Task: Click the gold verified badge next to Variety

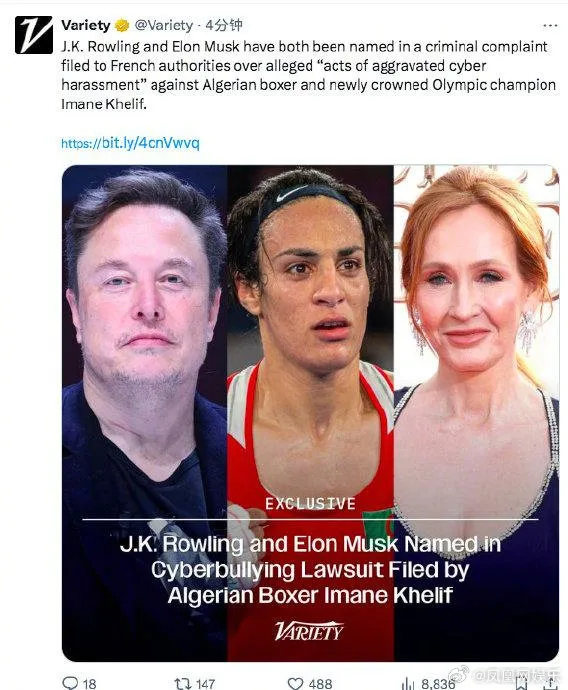Action: (122, 26)
